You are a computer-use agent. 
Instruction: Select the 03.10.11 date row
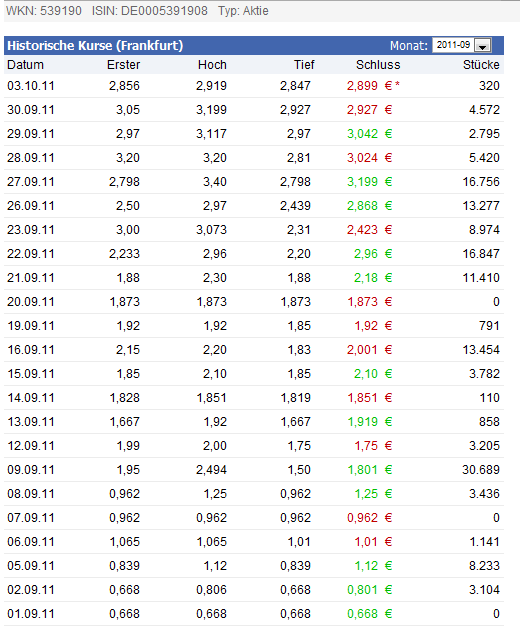tap(254, 86)
